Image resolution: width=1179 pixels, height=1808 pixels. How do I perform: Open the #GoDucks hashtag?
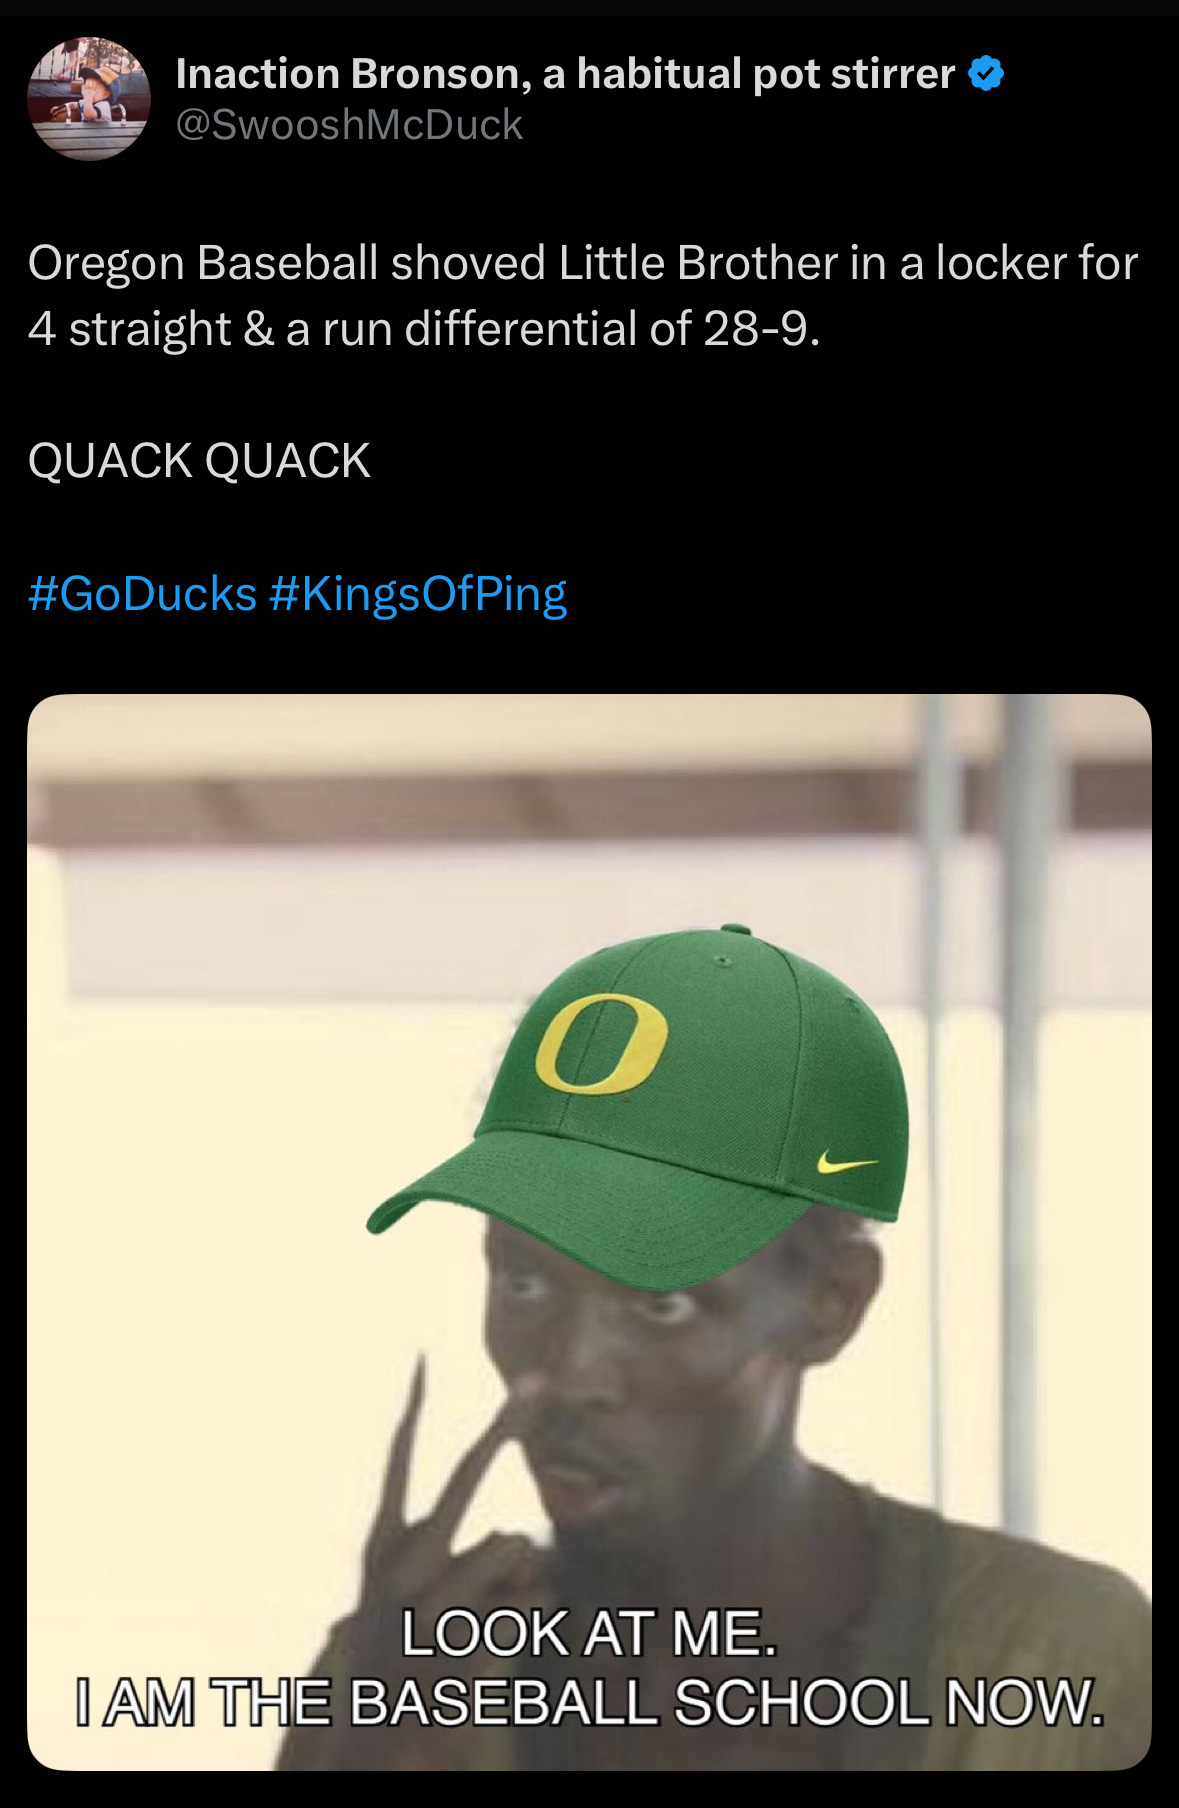click(x=143, y=593)
